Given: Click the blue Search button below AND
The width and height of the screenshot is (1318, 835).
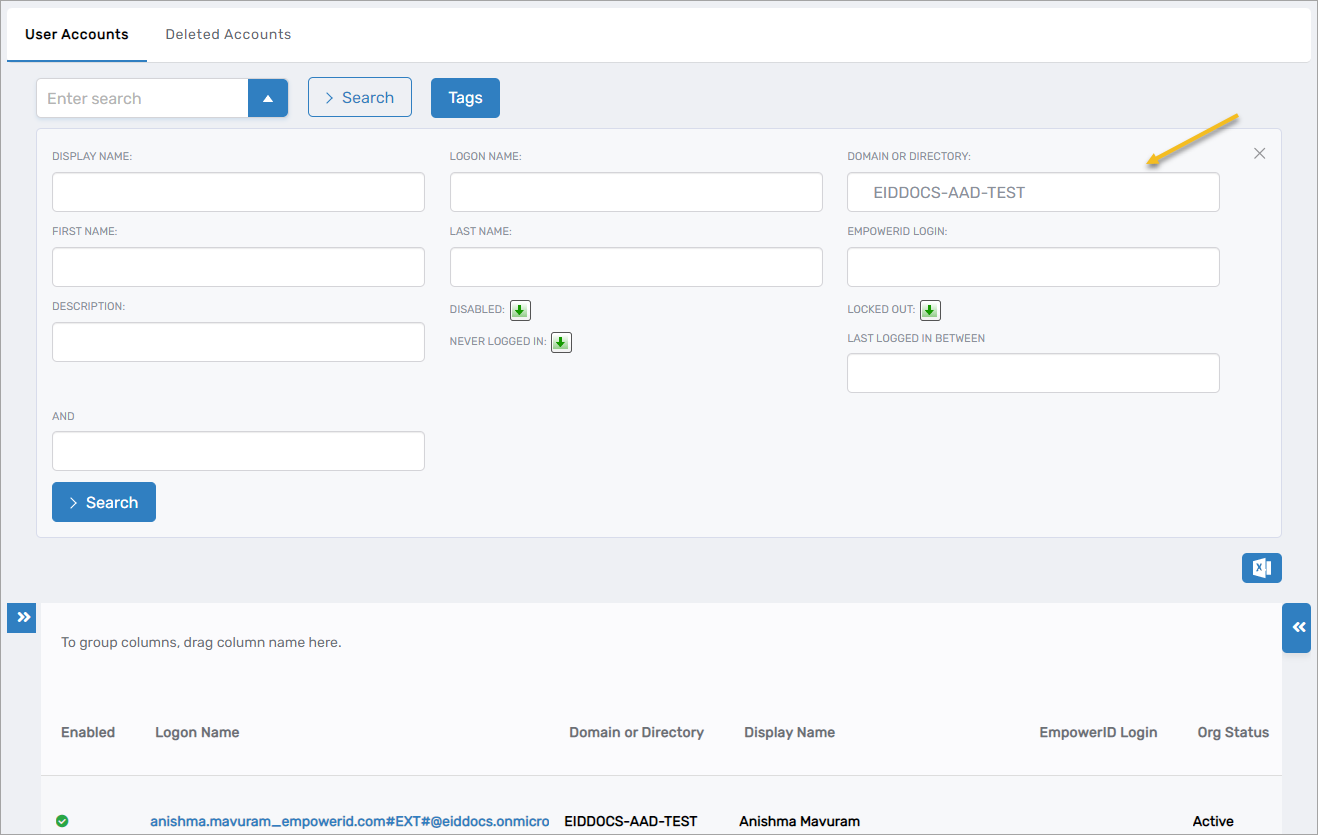Looking at the screenshot, I should coord(104,502).
